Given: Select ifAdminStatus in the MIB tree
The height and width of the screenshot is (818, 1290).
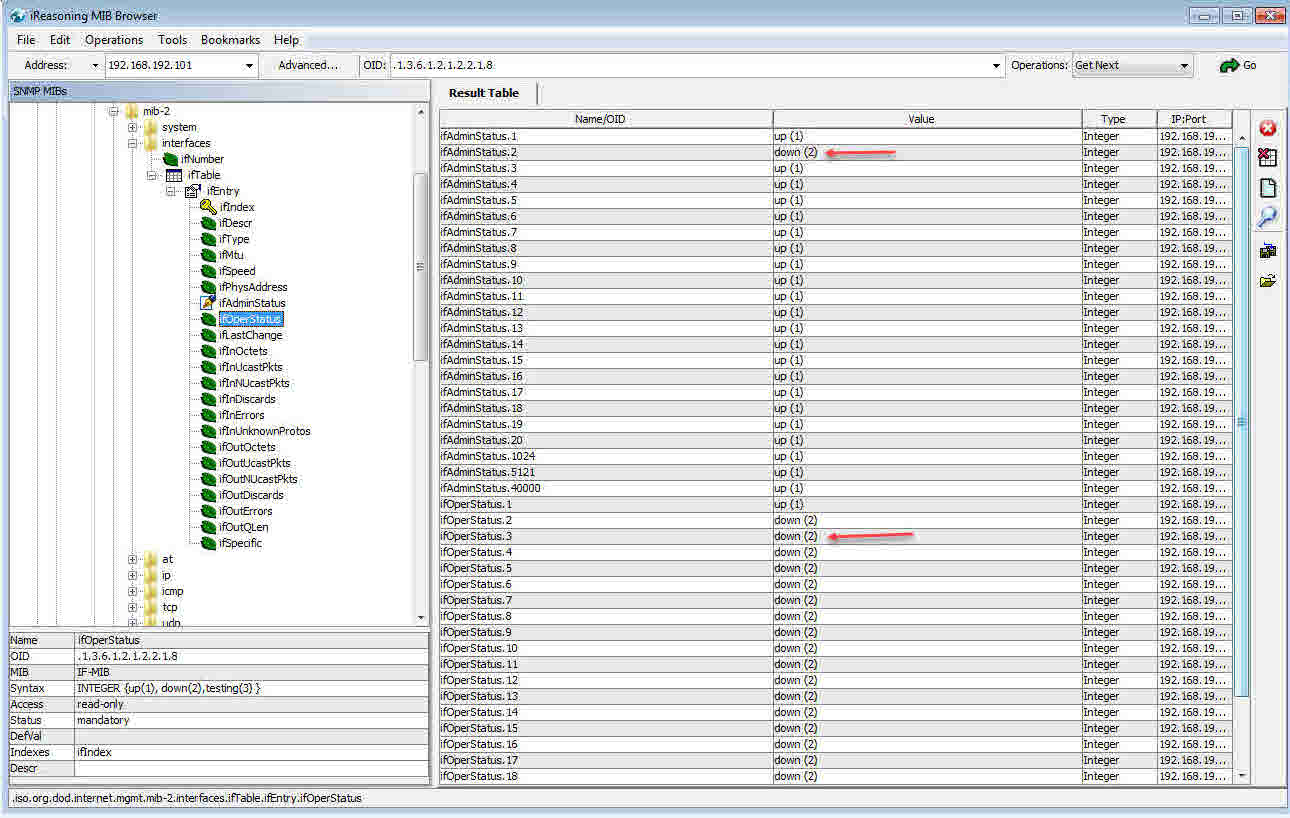Looking at the screenshot, I should [252, 303].
